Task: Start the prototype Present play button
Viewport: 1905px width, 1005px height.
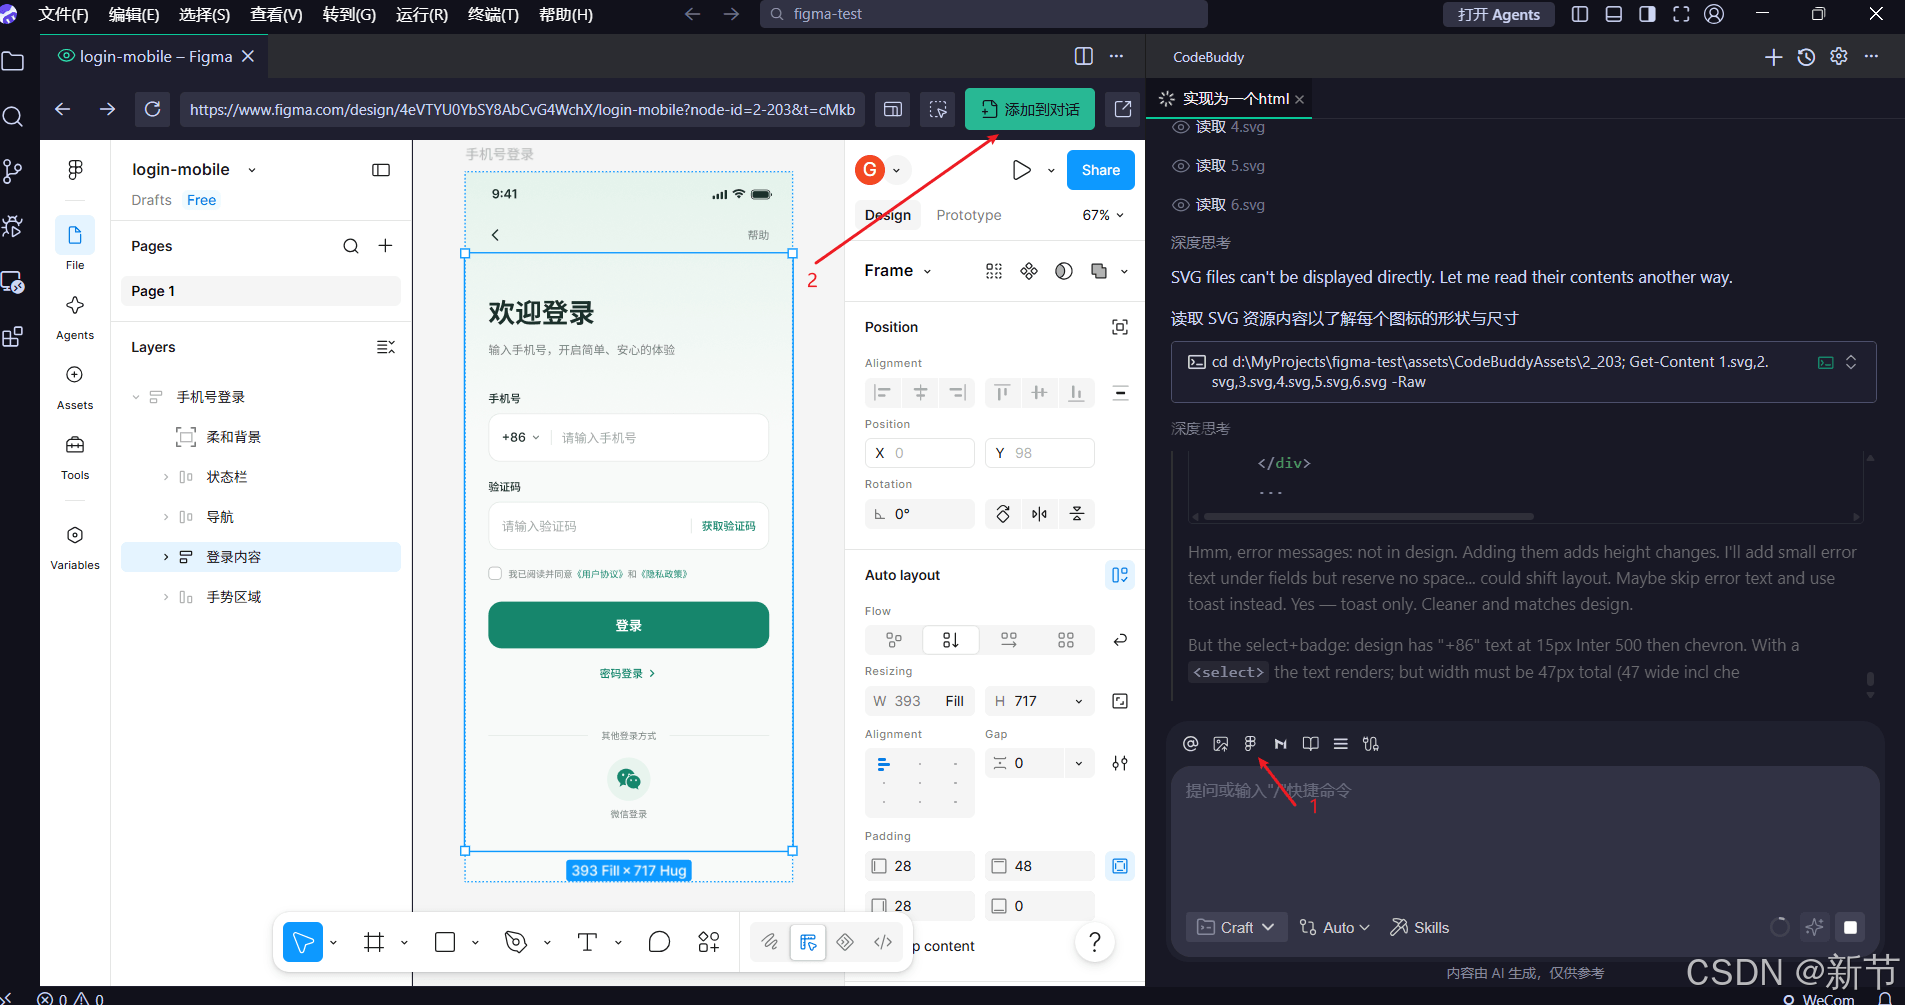Action: (1021, 170)
